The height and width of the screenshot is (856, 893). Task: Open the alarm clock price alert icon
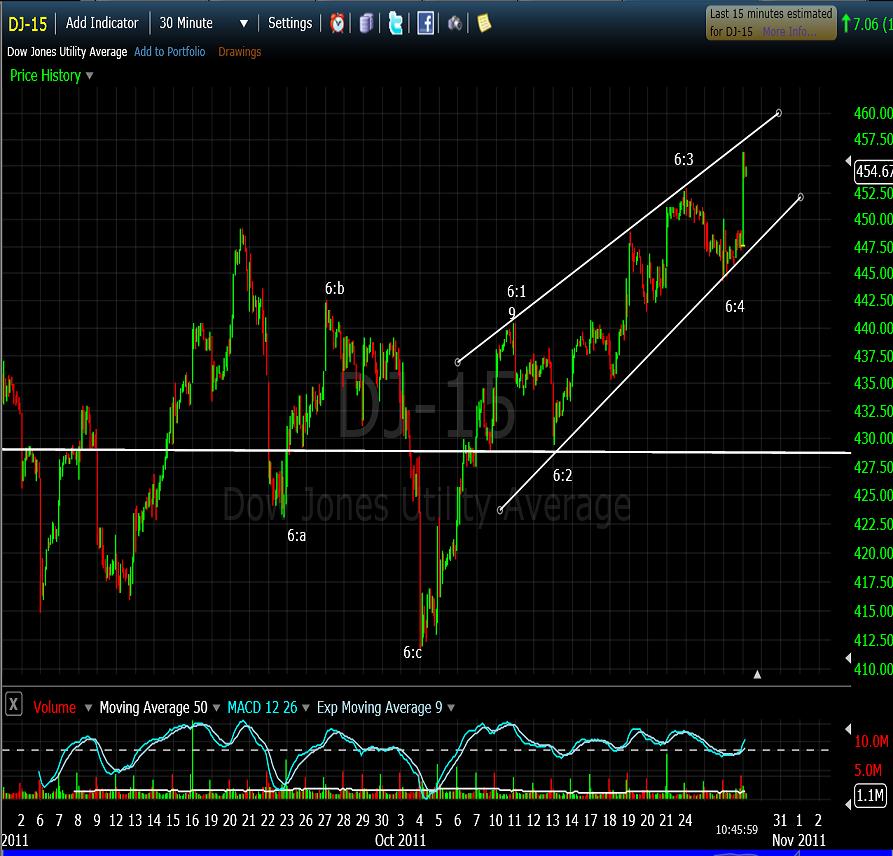337,23
